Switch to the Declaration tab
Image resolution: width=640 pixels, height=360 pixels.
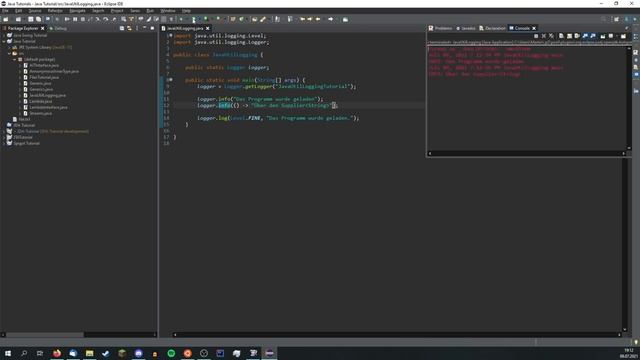point(492,28)
